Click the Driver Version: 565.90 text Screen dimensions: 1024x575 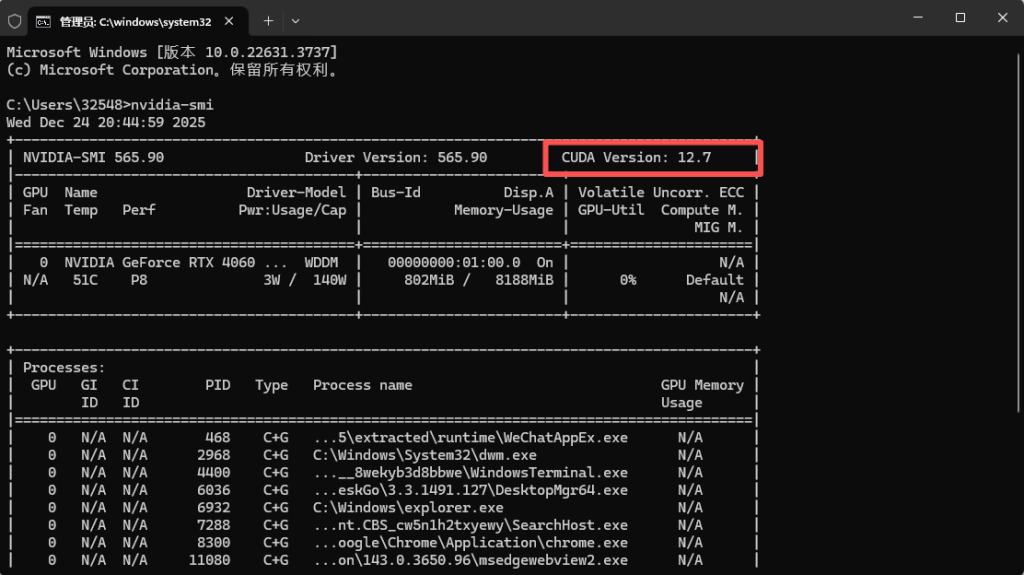pyautogui.click(x=395, y=157)
